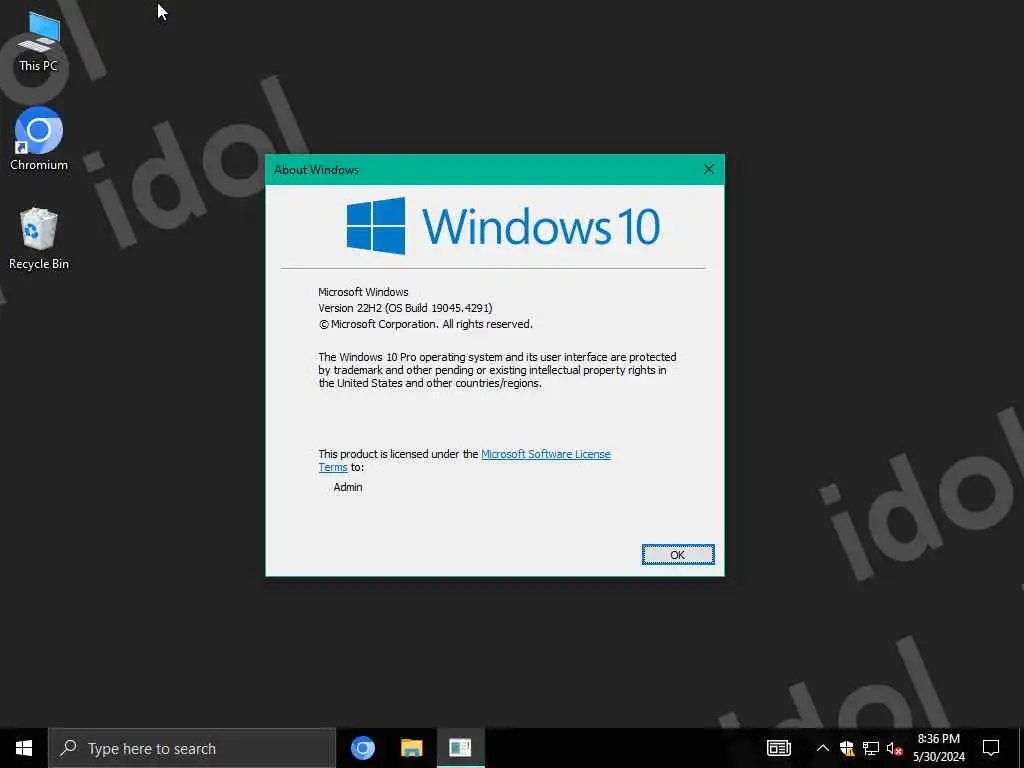Image resolution: width=1024 pixels, height=768 pixels.
Task: Select the Recycle Bin desktop icon
Action: [39, 238]
